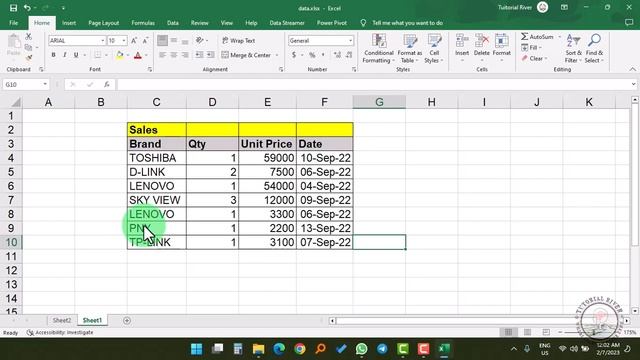The image size is (640, 360).
Task: Toggle Italic formatting
Action: click(64, 55)
